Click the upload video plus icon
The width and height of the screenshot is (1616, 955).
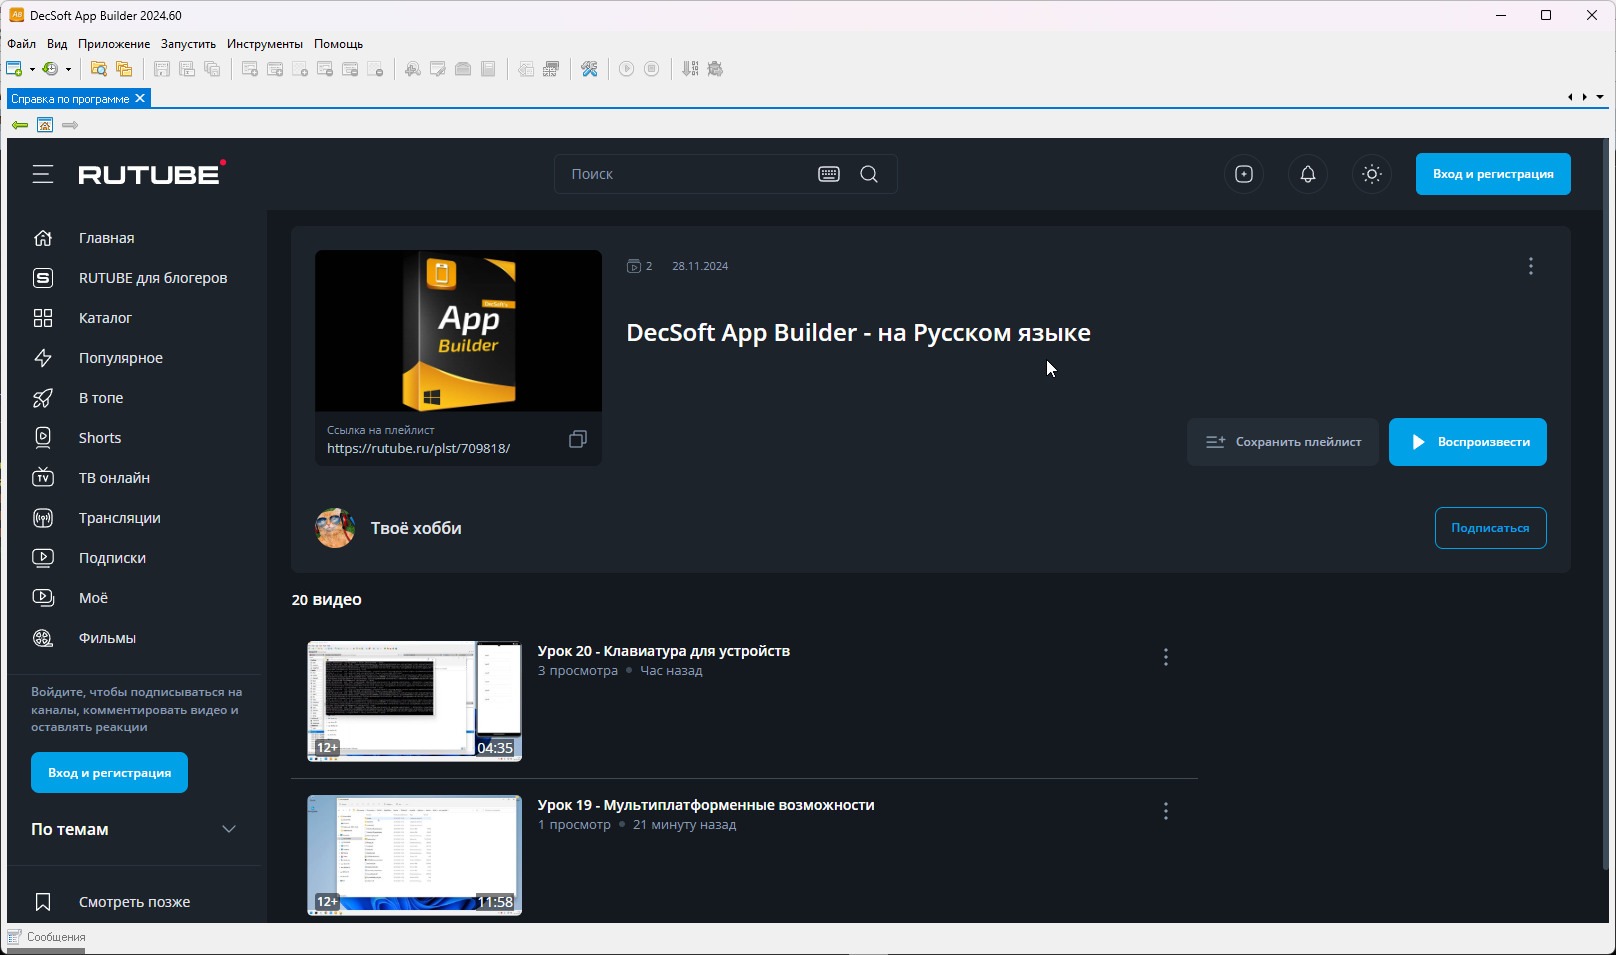click(x=1243, y=174)
